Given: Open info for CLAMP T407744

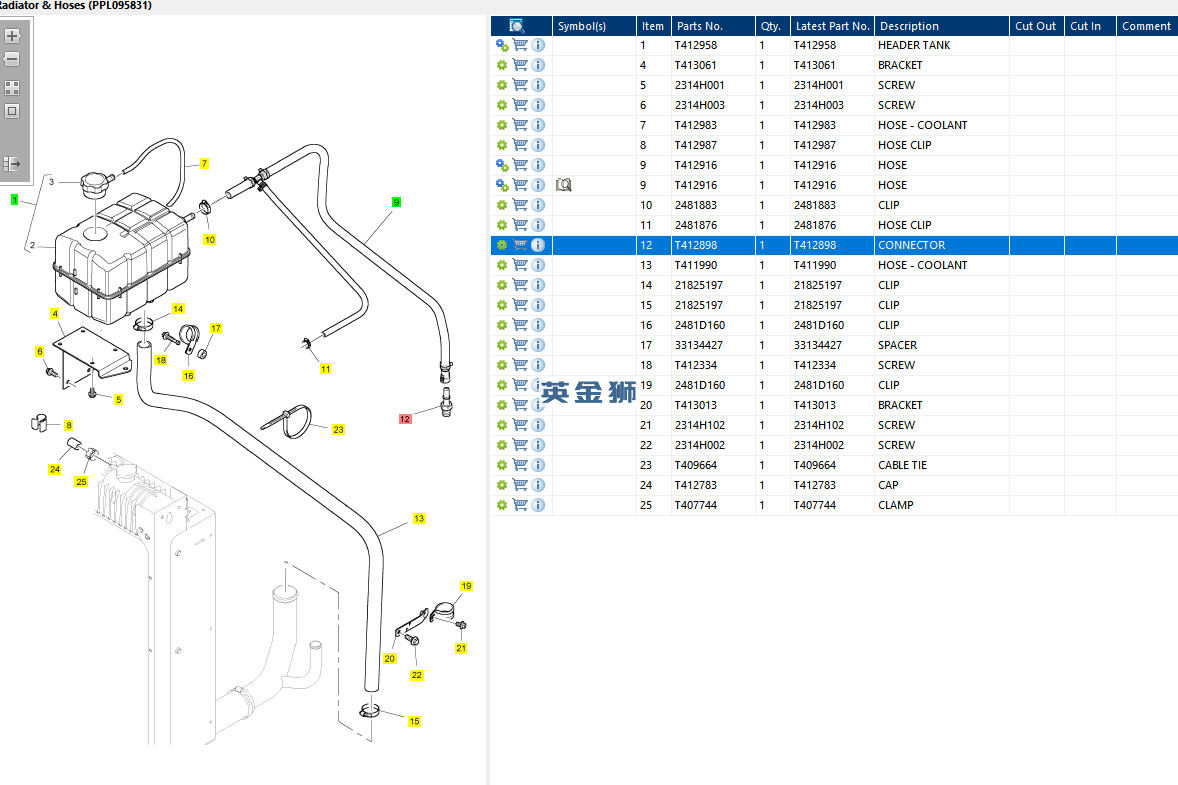Looking at the screenshot, I should coord(538,505).
